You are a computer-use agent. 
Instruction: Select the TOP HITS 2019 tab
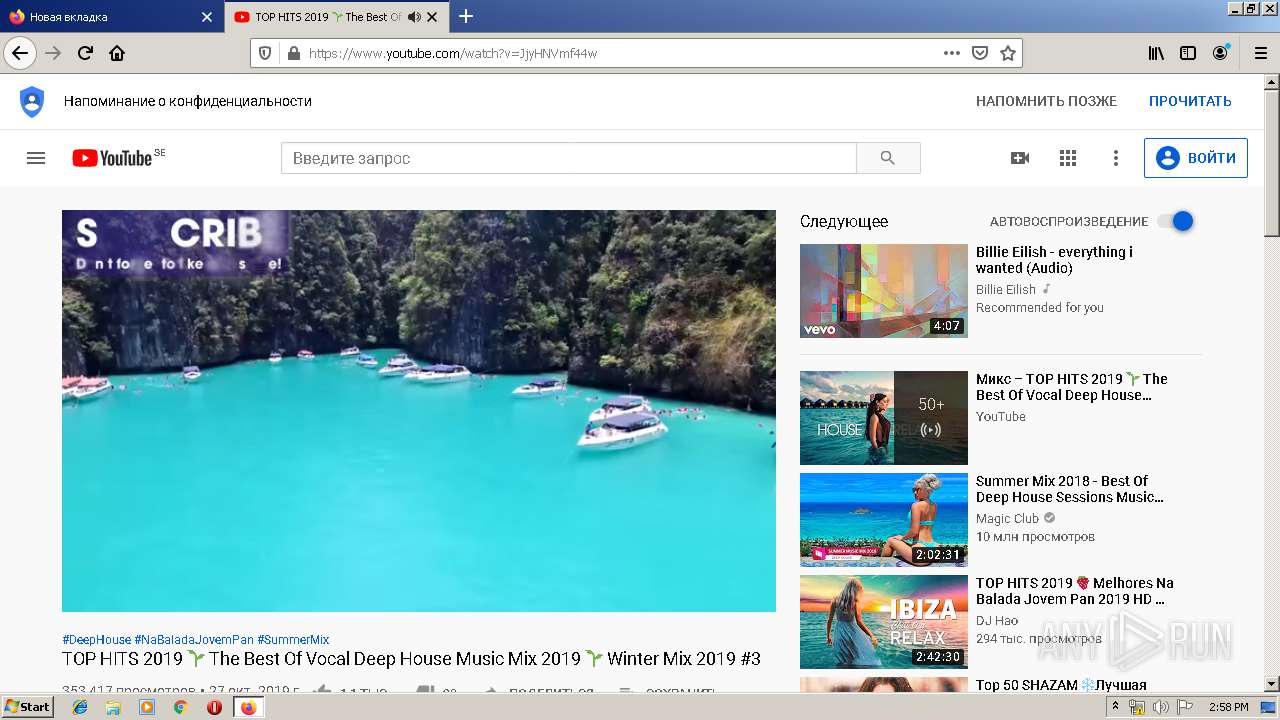(x=337, y=17)
